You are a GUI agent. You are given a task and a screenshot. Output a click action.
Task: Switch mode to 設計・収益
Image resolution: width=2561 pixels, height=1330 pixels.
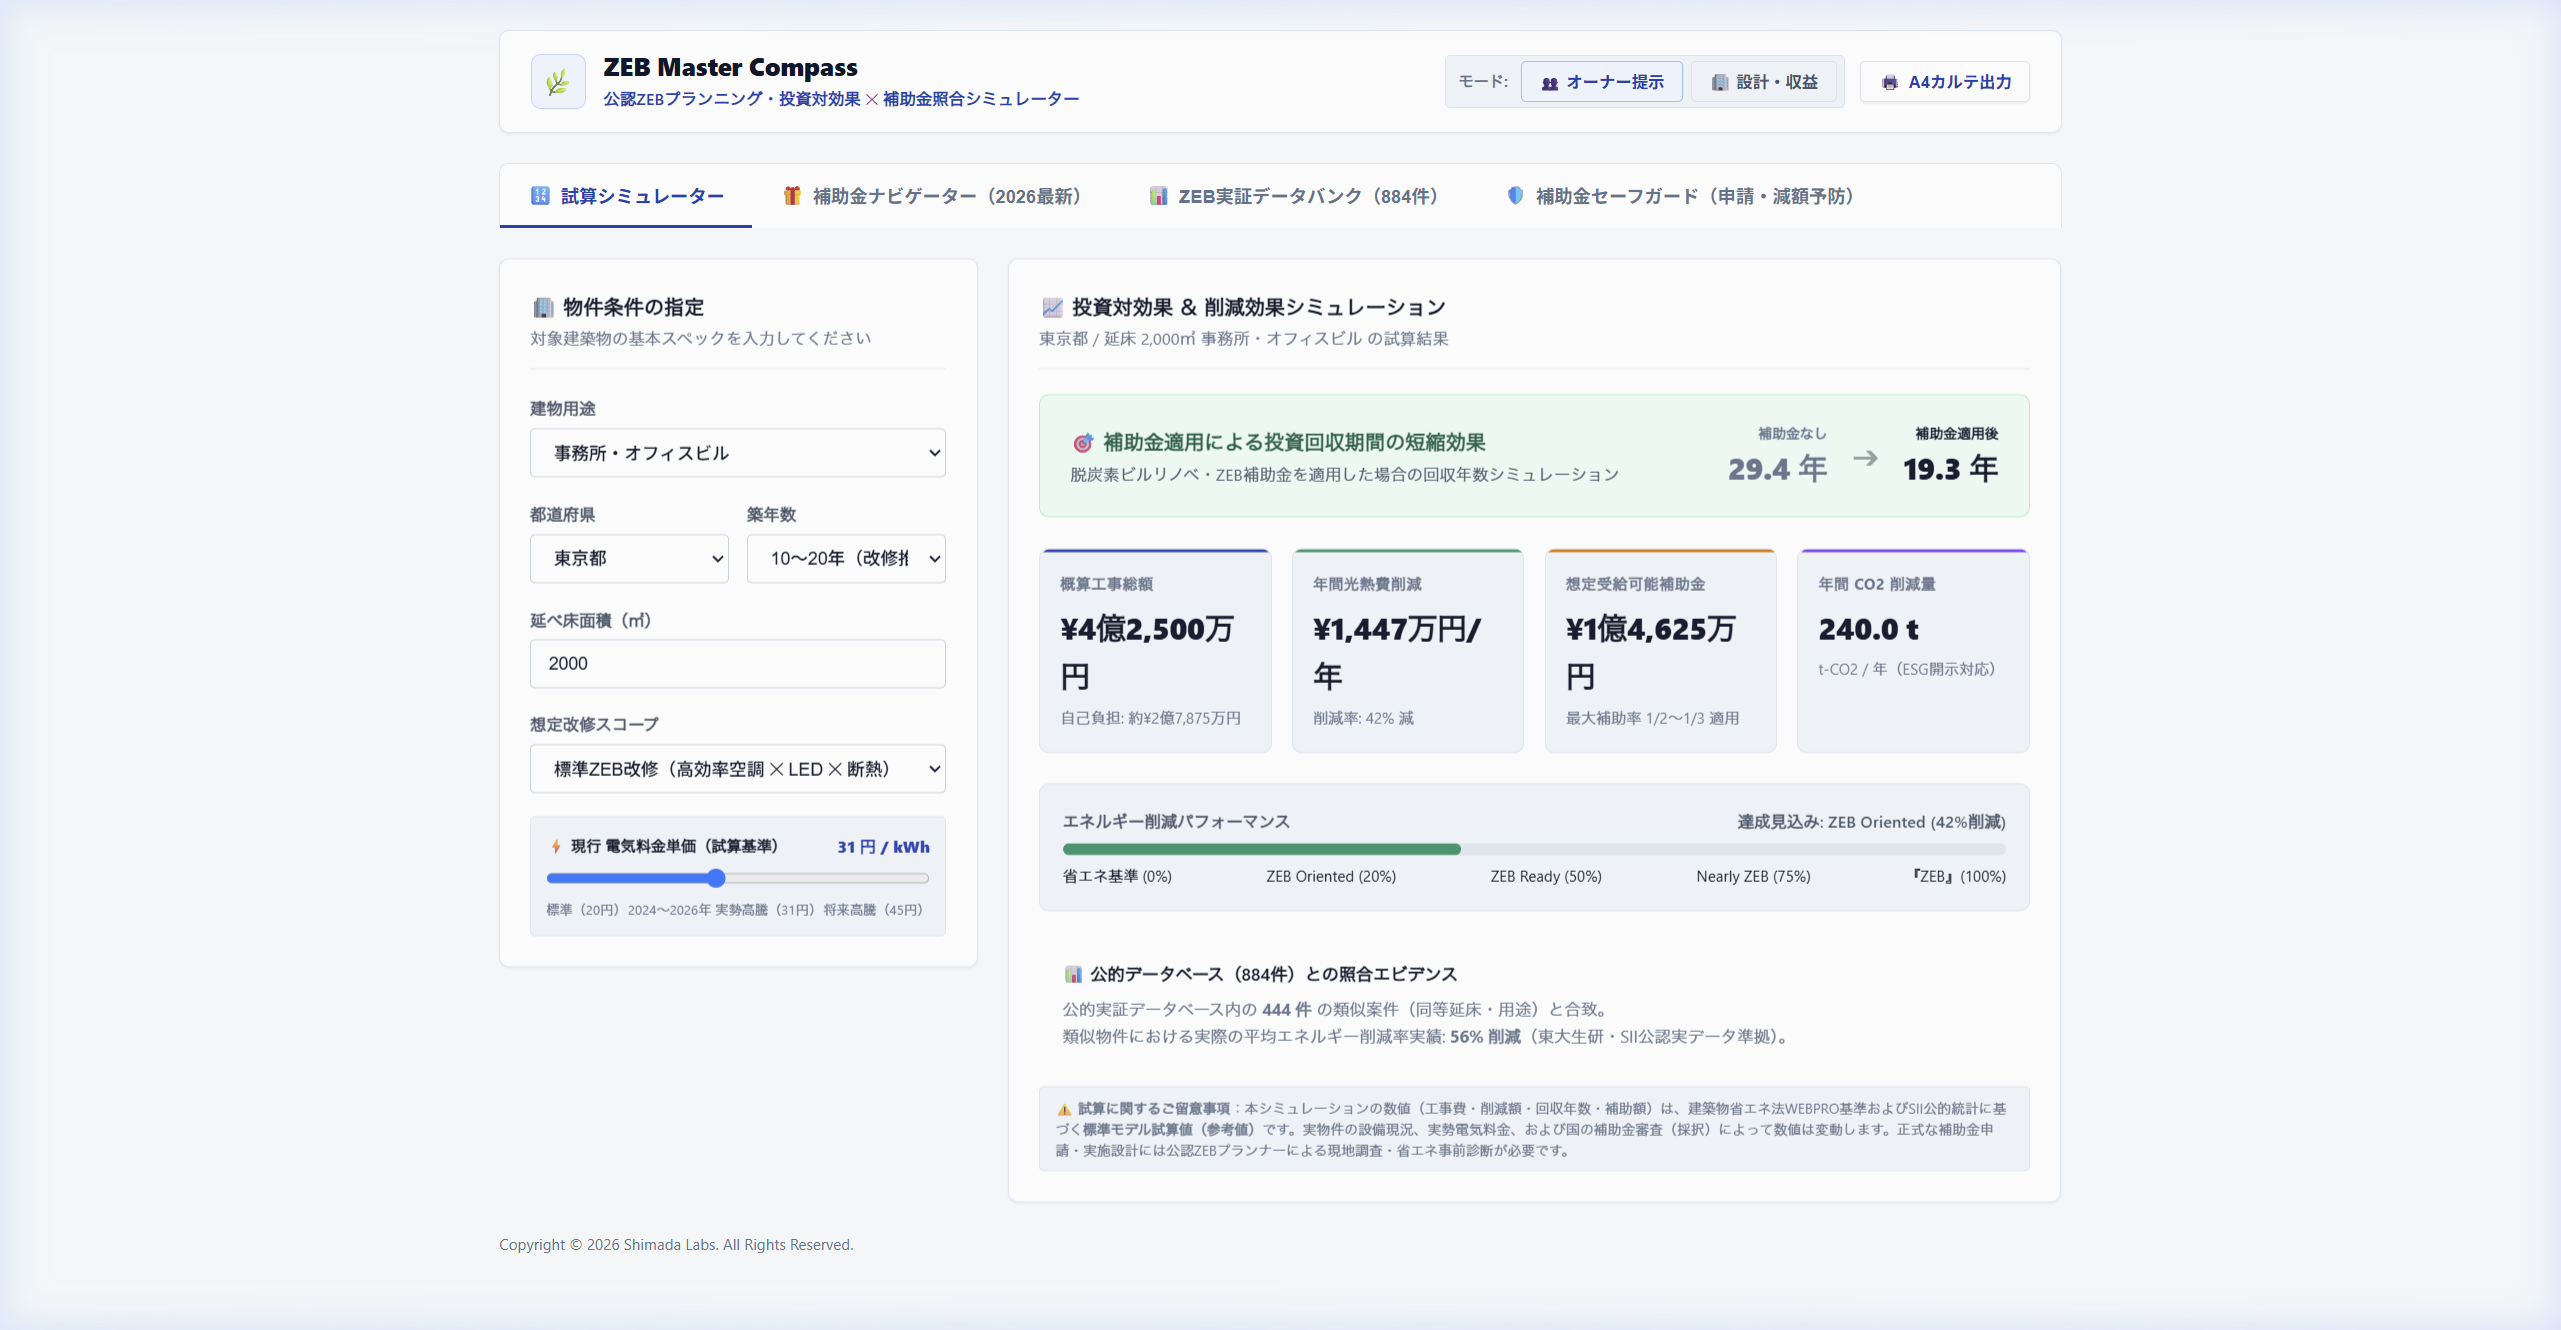1764,82
